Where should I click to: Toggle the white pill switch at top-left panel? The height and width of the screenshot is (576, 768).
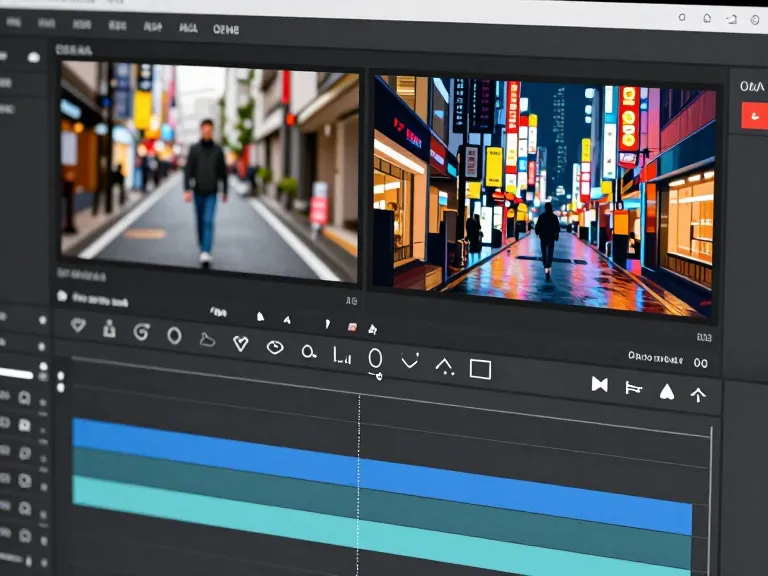(34, 58)
